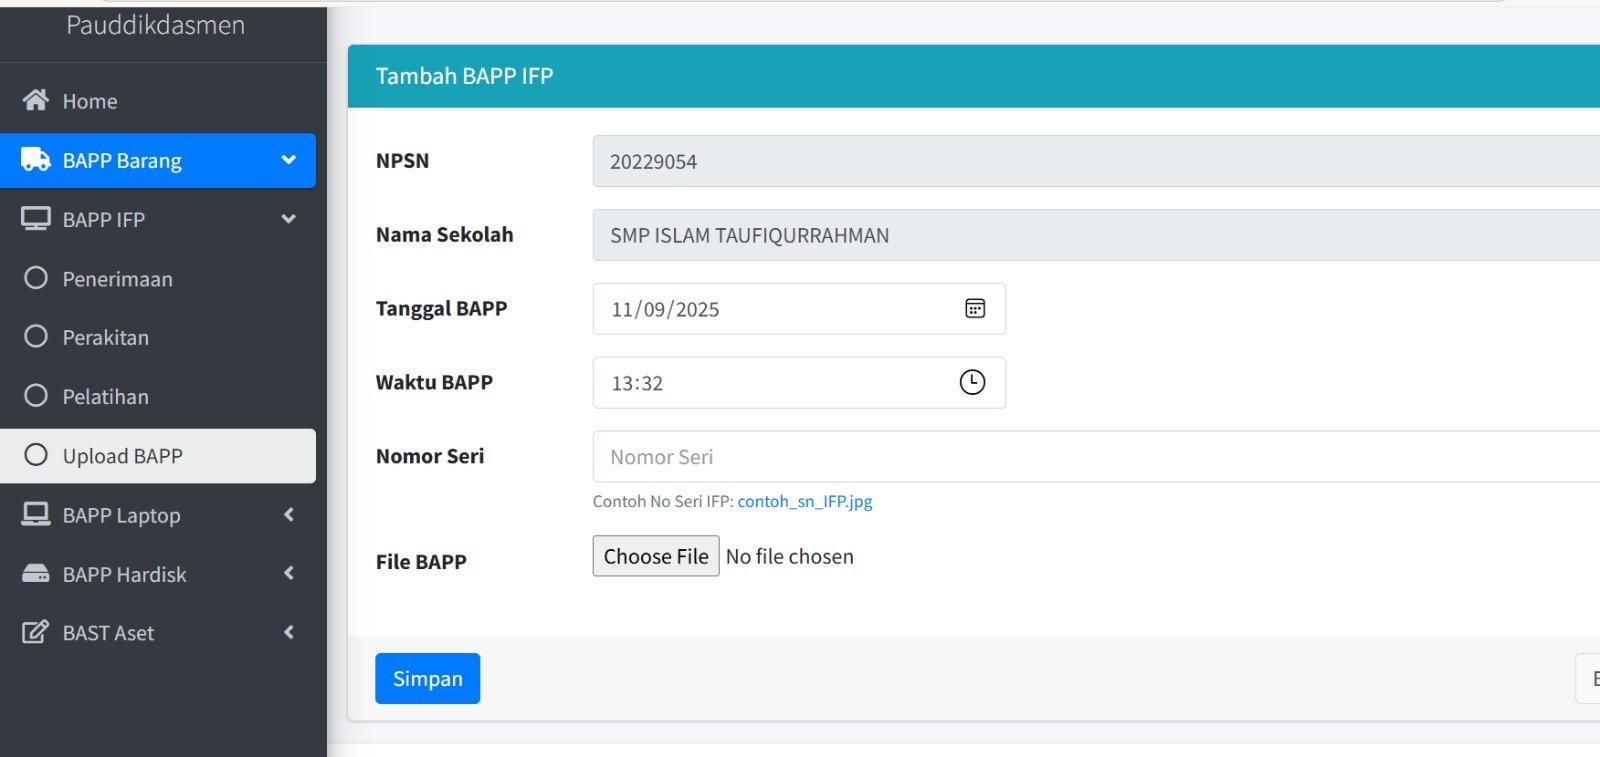Open calendar picker in Tanggal BAPP

(975, 309)
